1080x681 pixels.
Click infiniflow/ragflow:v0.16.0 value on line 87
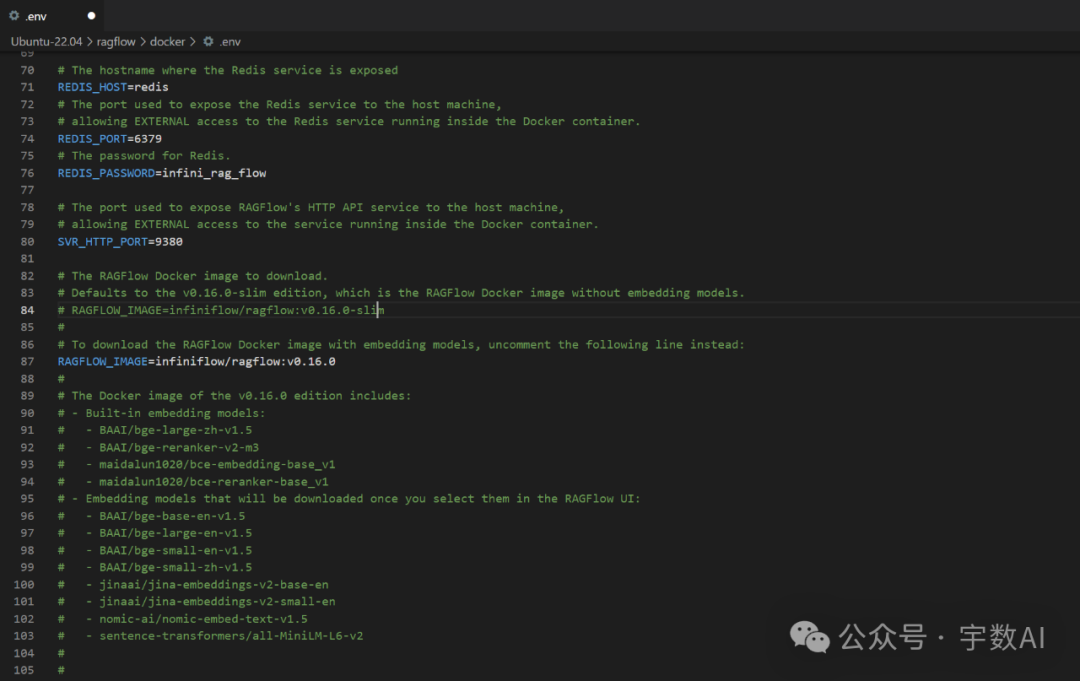click(245, 362)
